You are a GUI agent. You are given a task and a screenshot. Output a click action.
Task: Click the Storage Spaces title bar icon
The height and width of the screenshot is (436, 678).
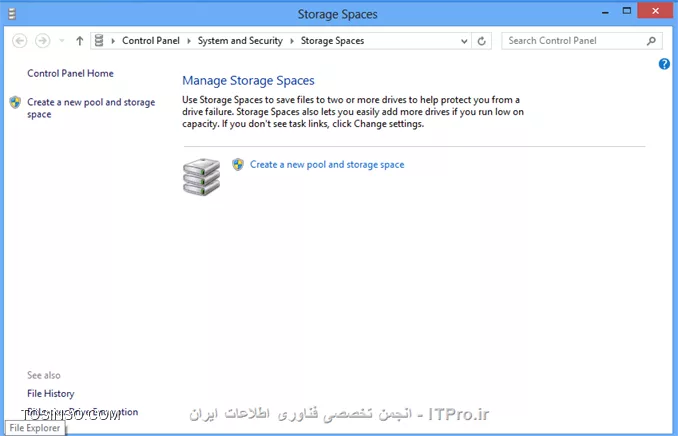coord(12,14)
